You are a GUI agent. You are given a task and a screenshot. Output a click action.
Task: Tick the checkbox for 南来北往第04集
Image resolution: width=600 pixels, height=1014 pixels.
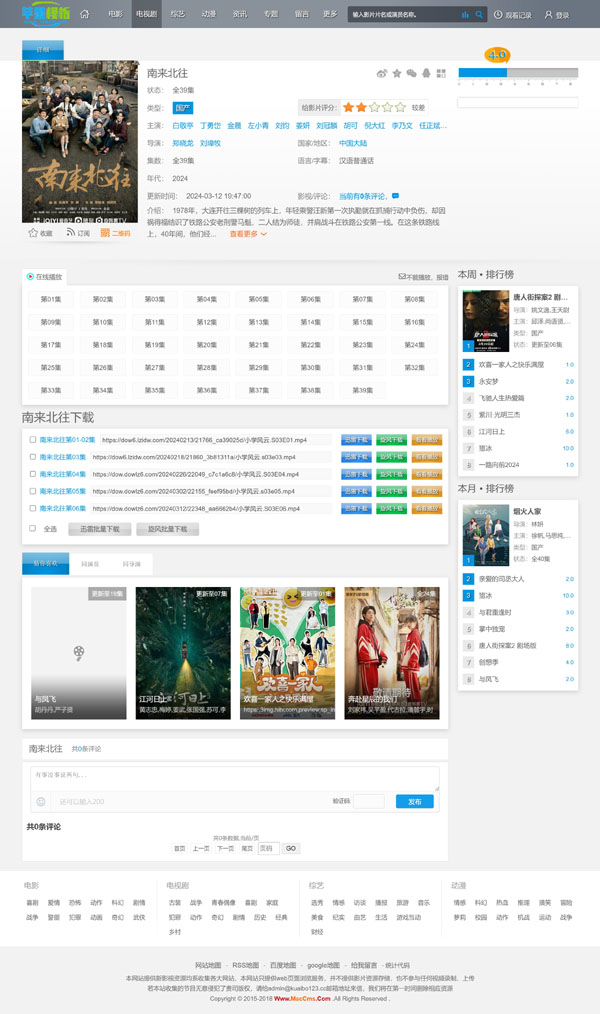[x=33, y=474]
